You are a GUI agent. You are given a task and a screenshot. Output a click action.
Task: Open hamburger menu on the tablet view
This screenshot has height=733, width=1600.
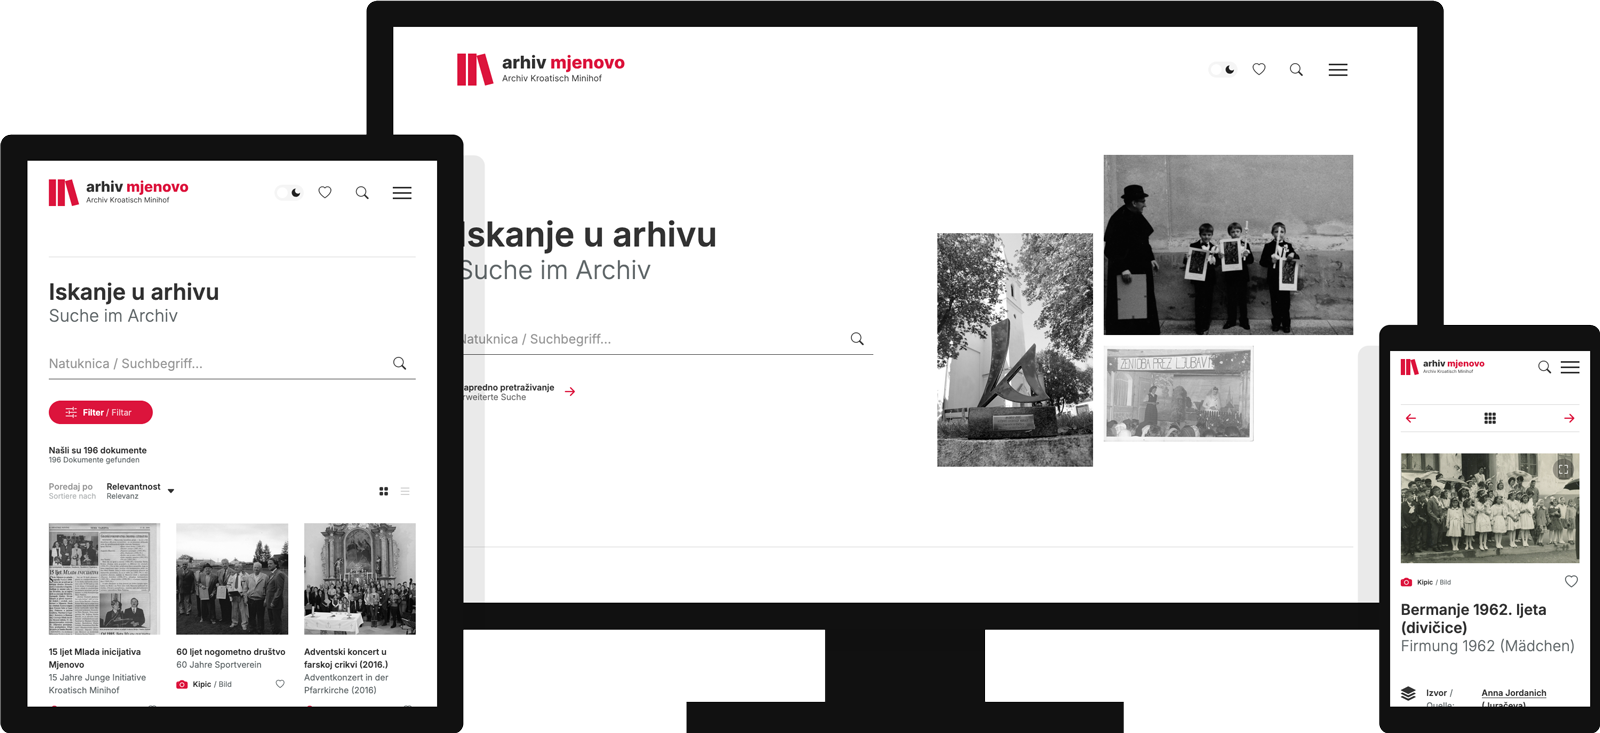tap(402, 193)
